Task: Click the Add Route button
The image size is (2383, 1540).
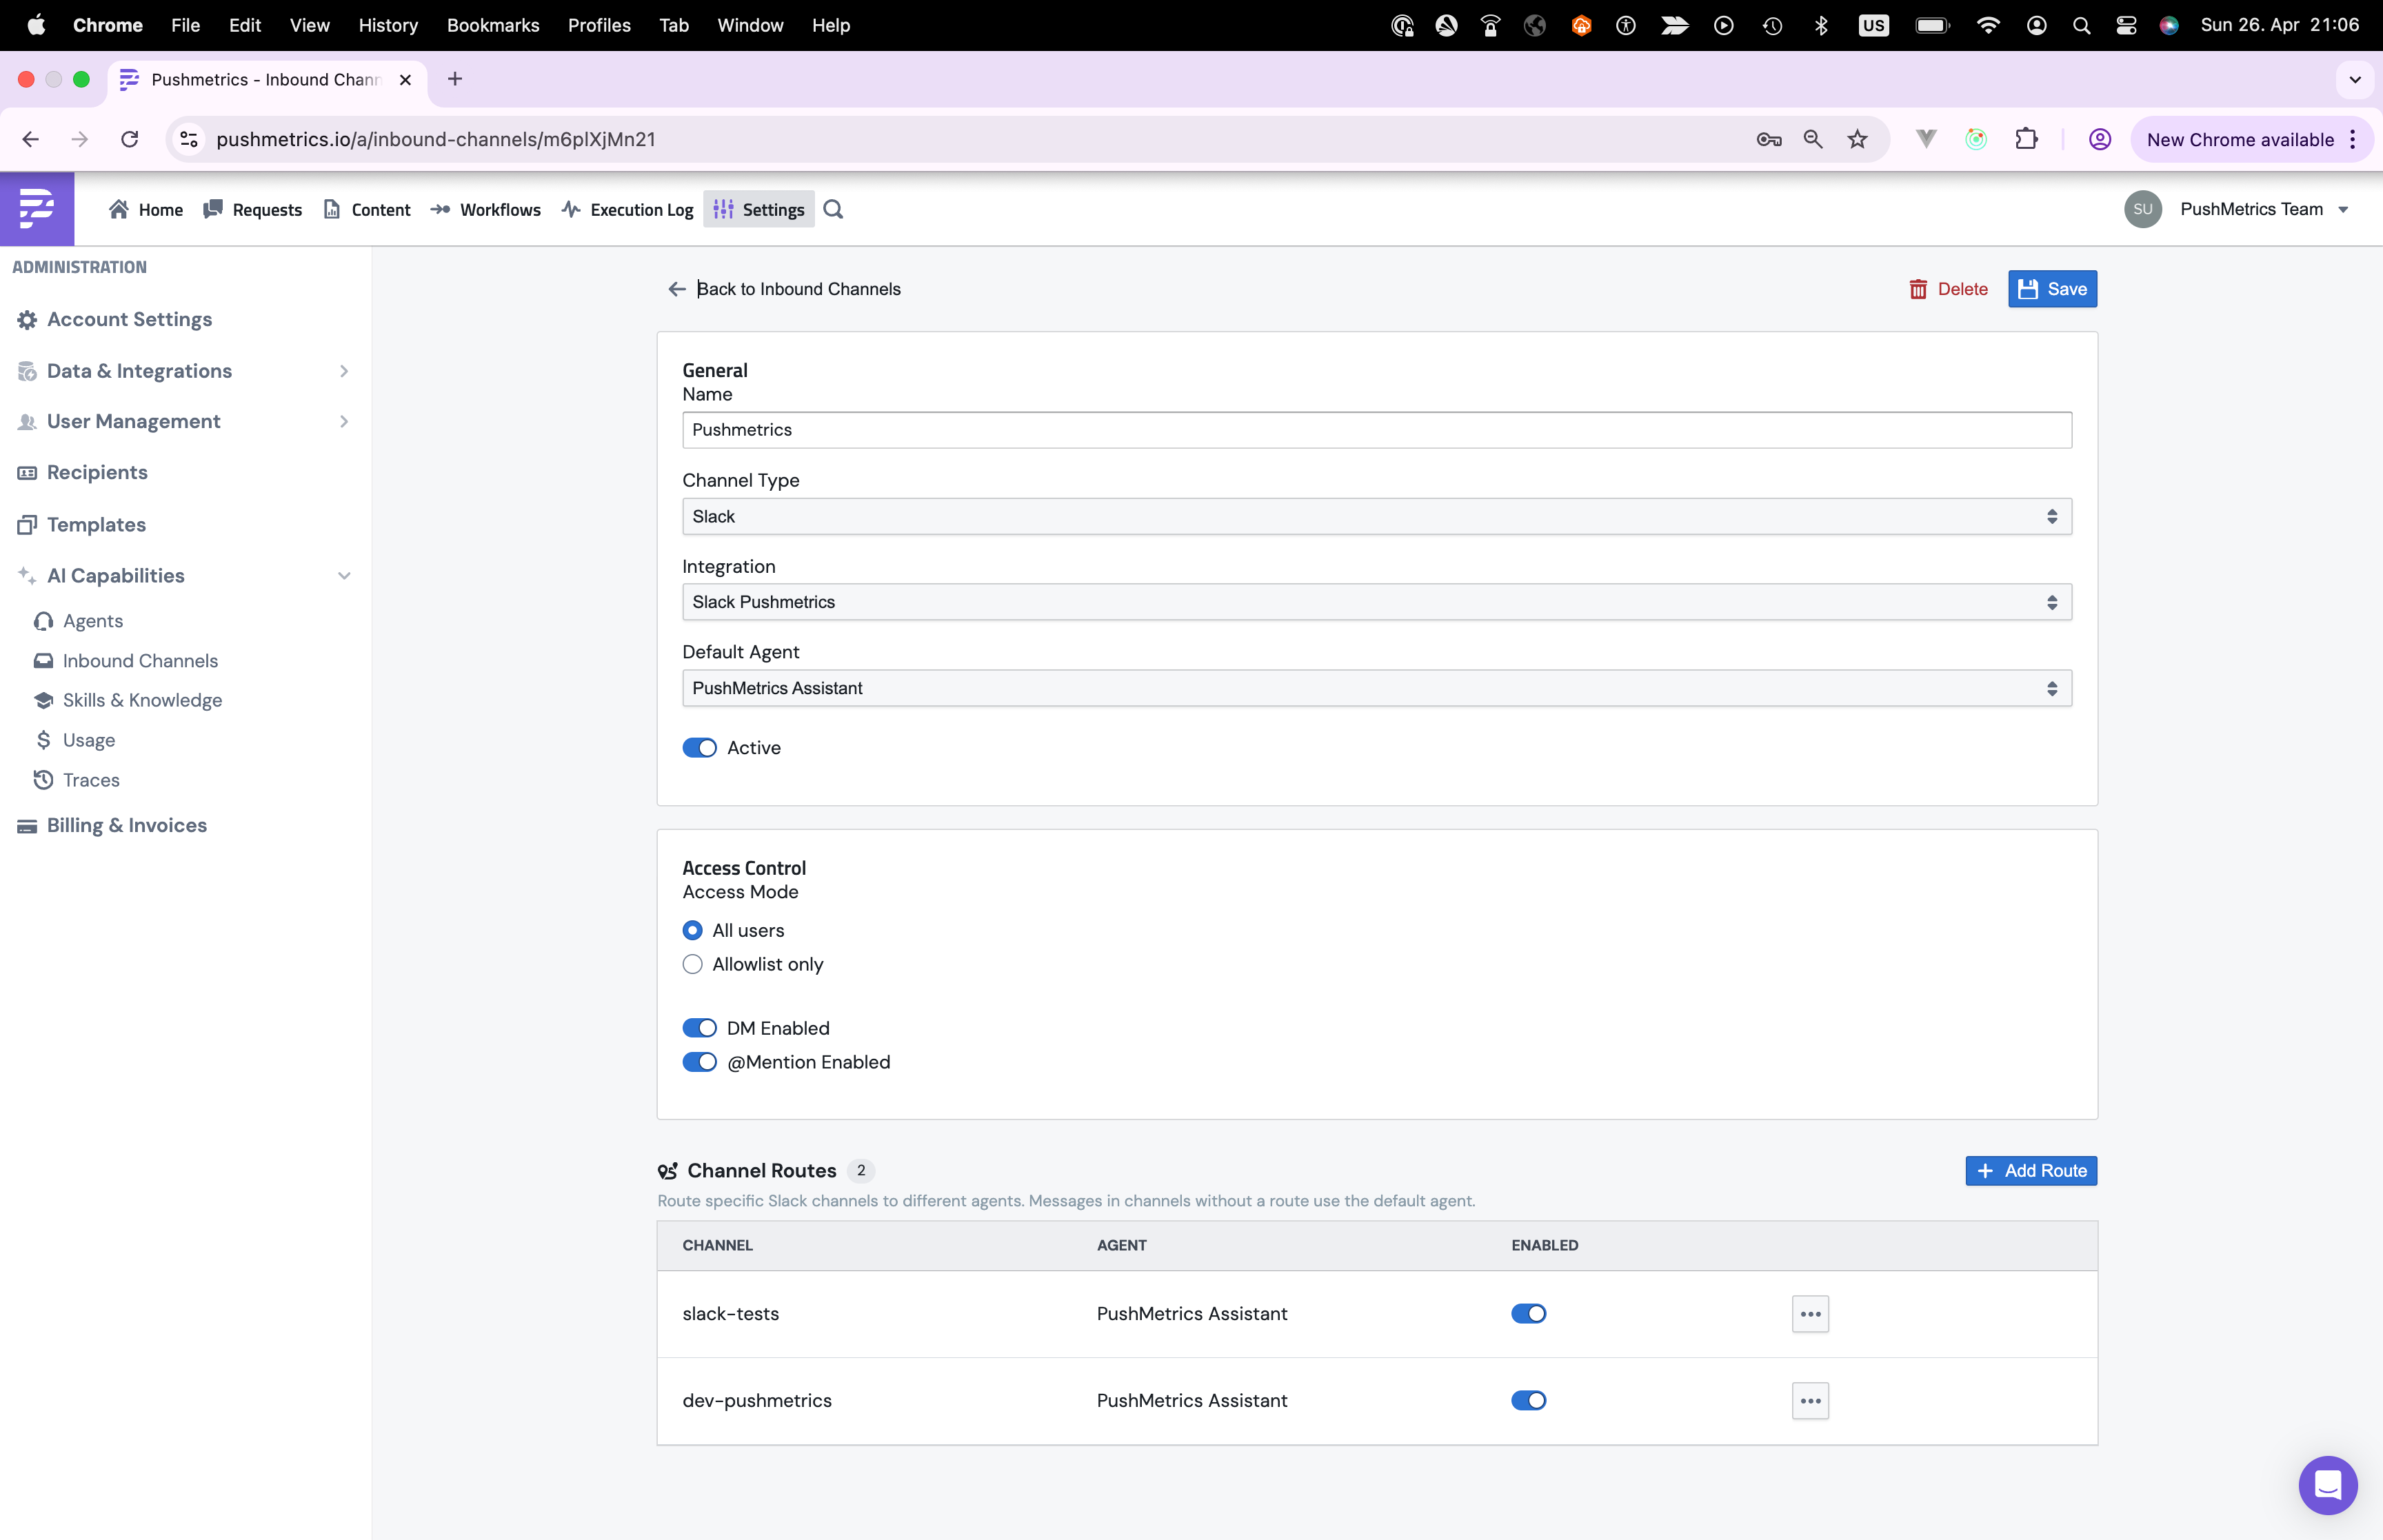Action: click(x=2031, y=1171)
